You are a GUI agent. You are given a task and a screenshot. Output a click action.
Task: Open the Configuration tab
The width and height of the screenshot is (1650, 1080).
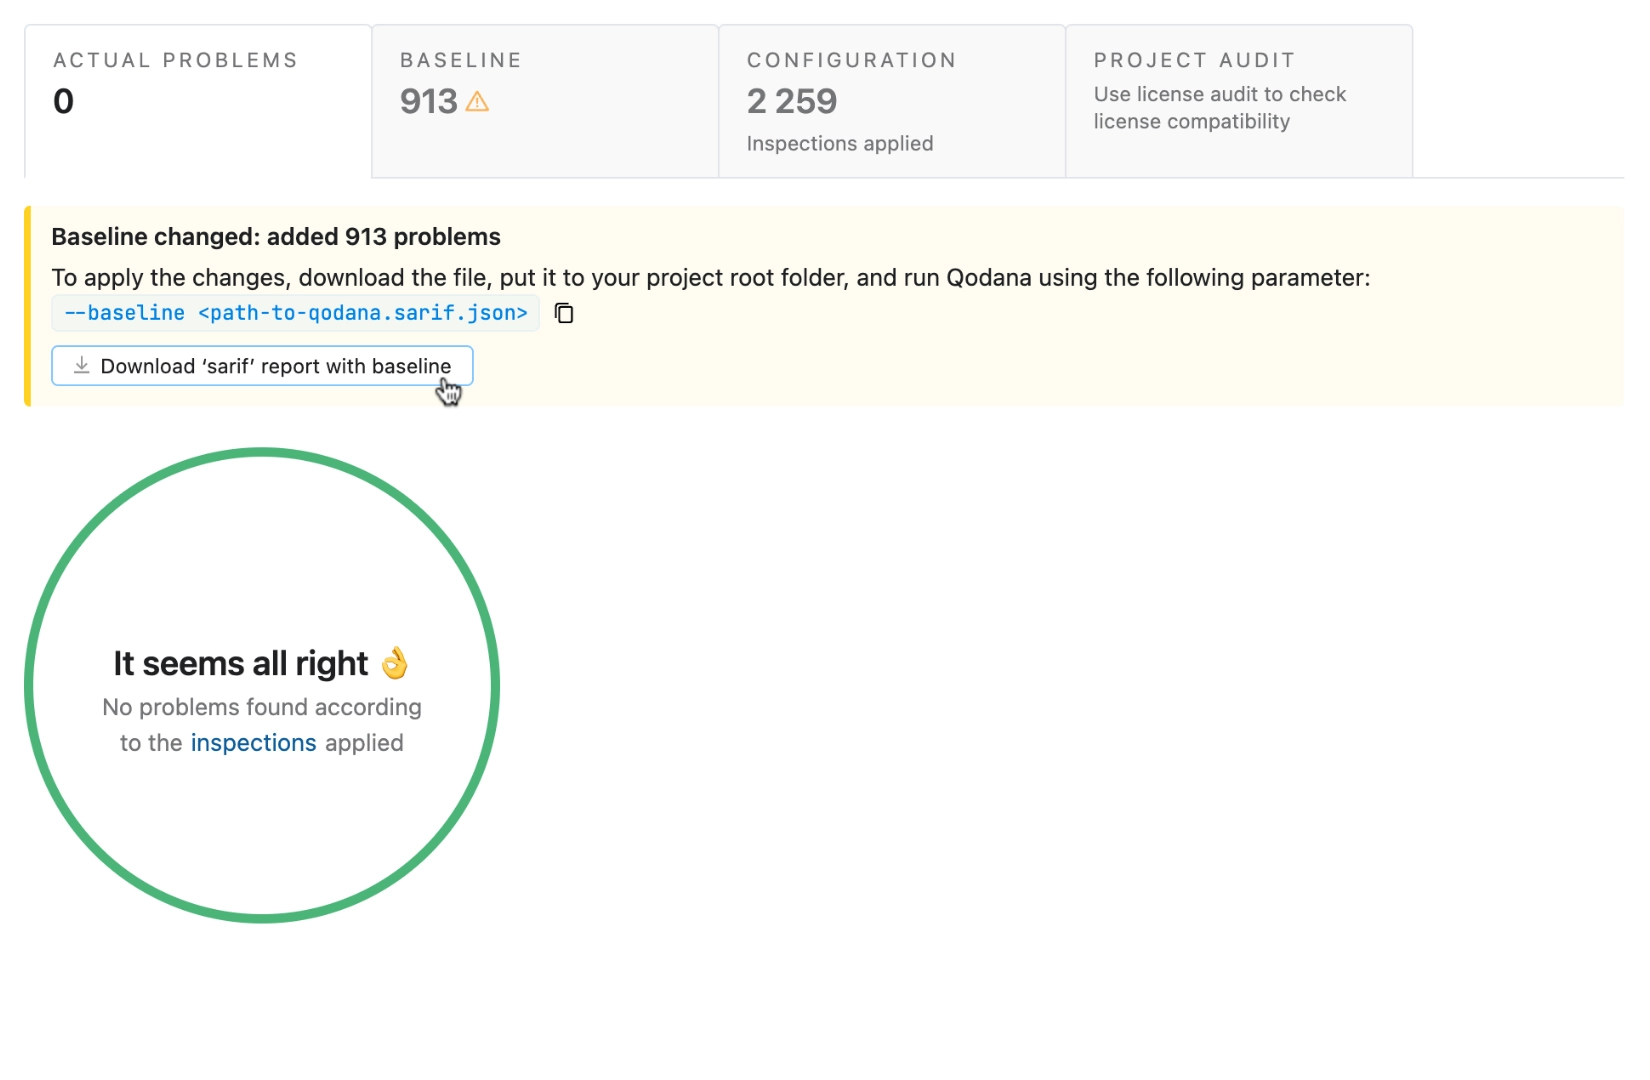coord(892,101)
